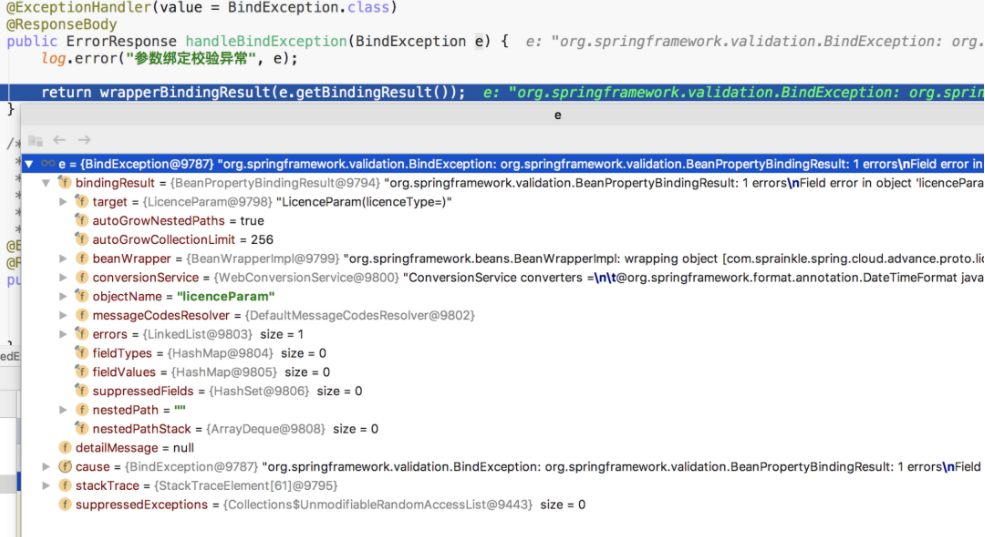Viewport: 985px width, 537px height.
Task: Select the detailMessage = null row
Action: click(x=503, y=448)
